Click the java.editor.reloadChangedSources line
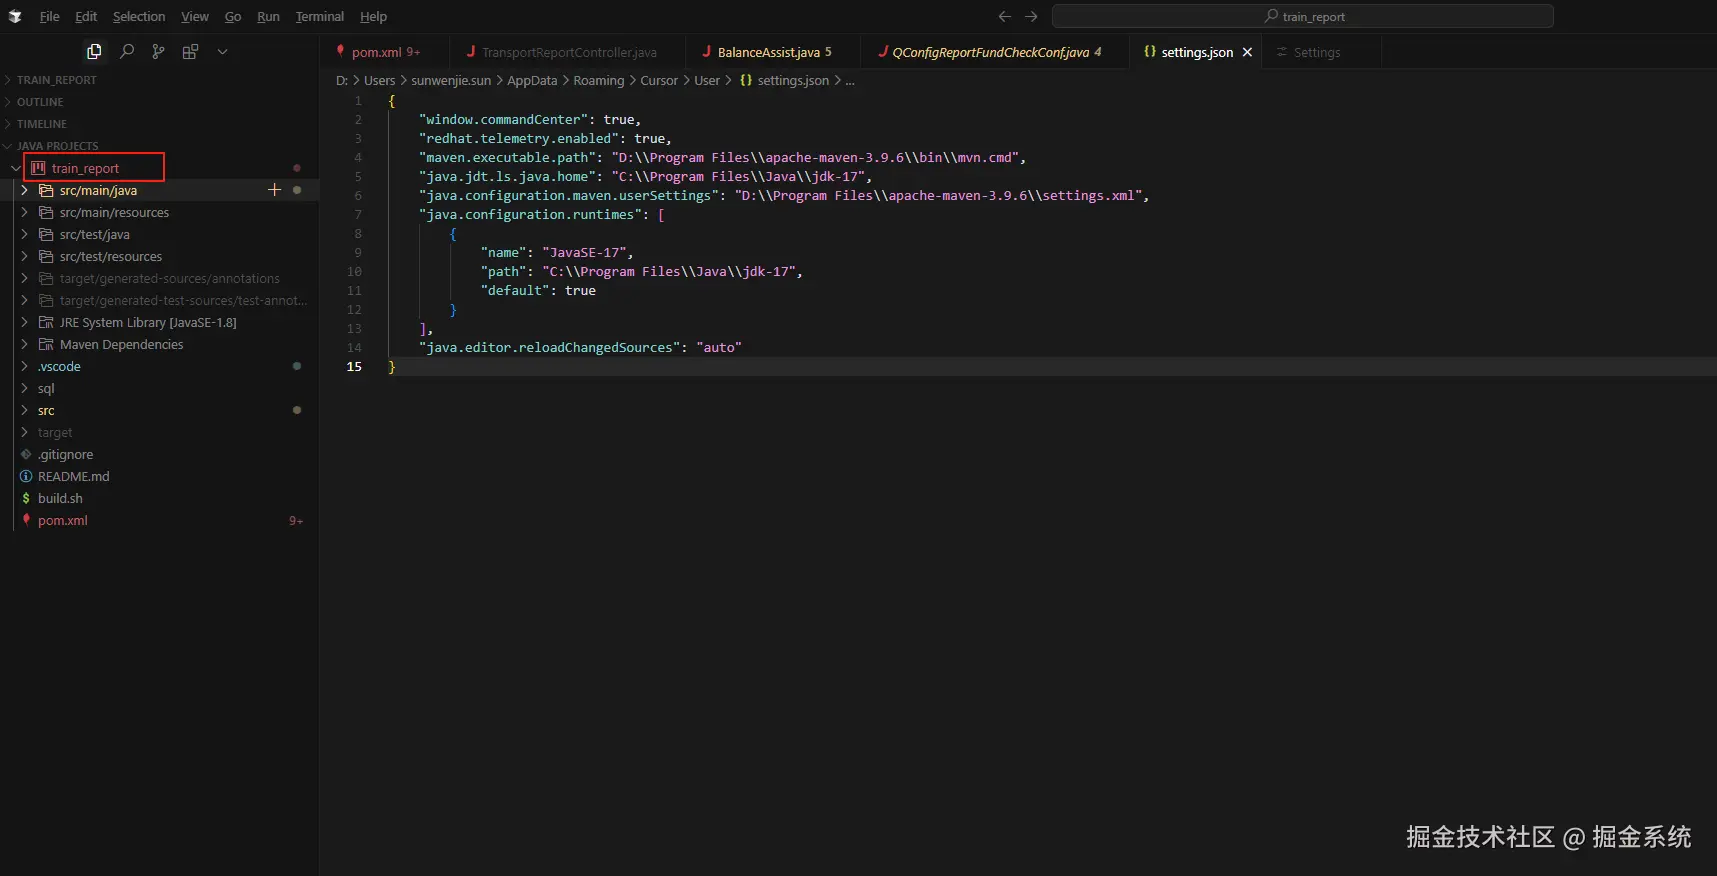This screenshot has width=1717, height=876. pos(580,347)
